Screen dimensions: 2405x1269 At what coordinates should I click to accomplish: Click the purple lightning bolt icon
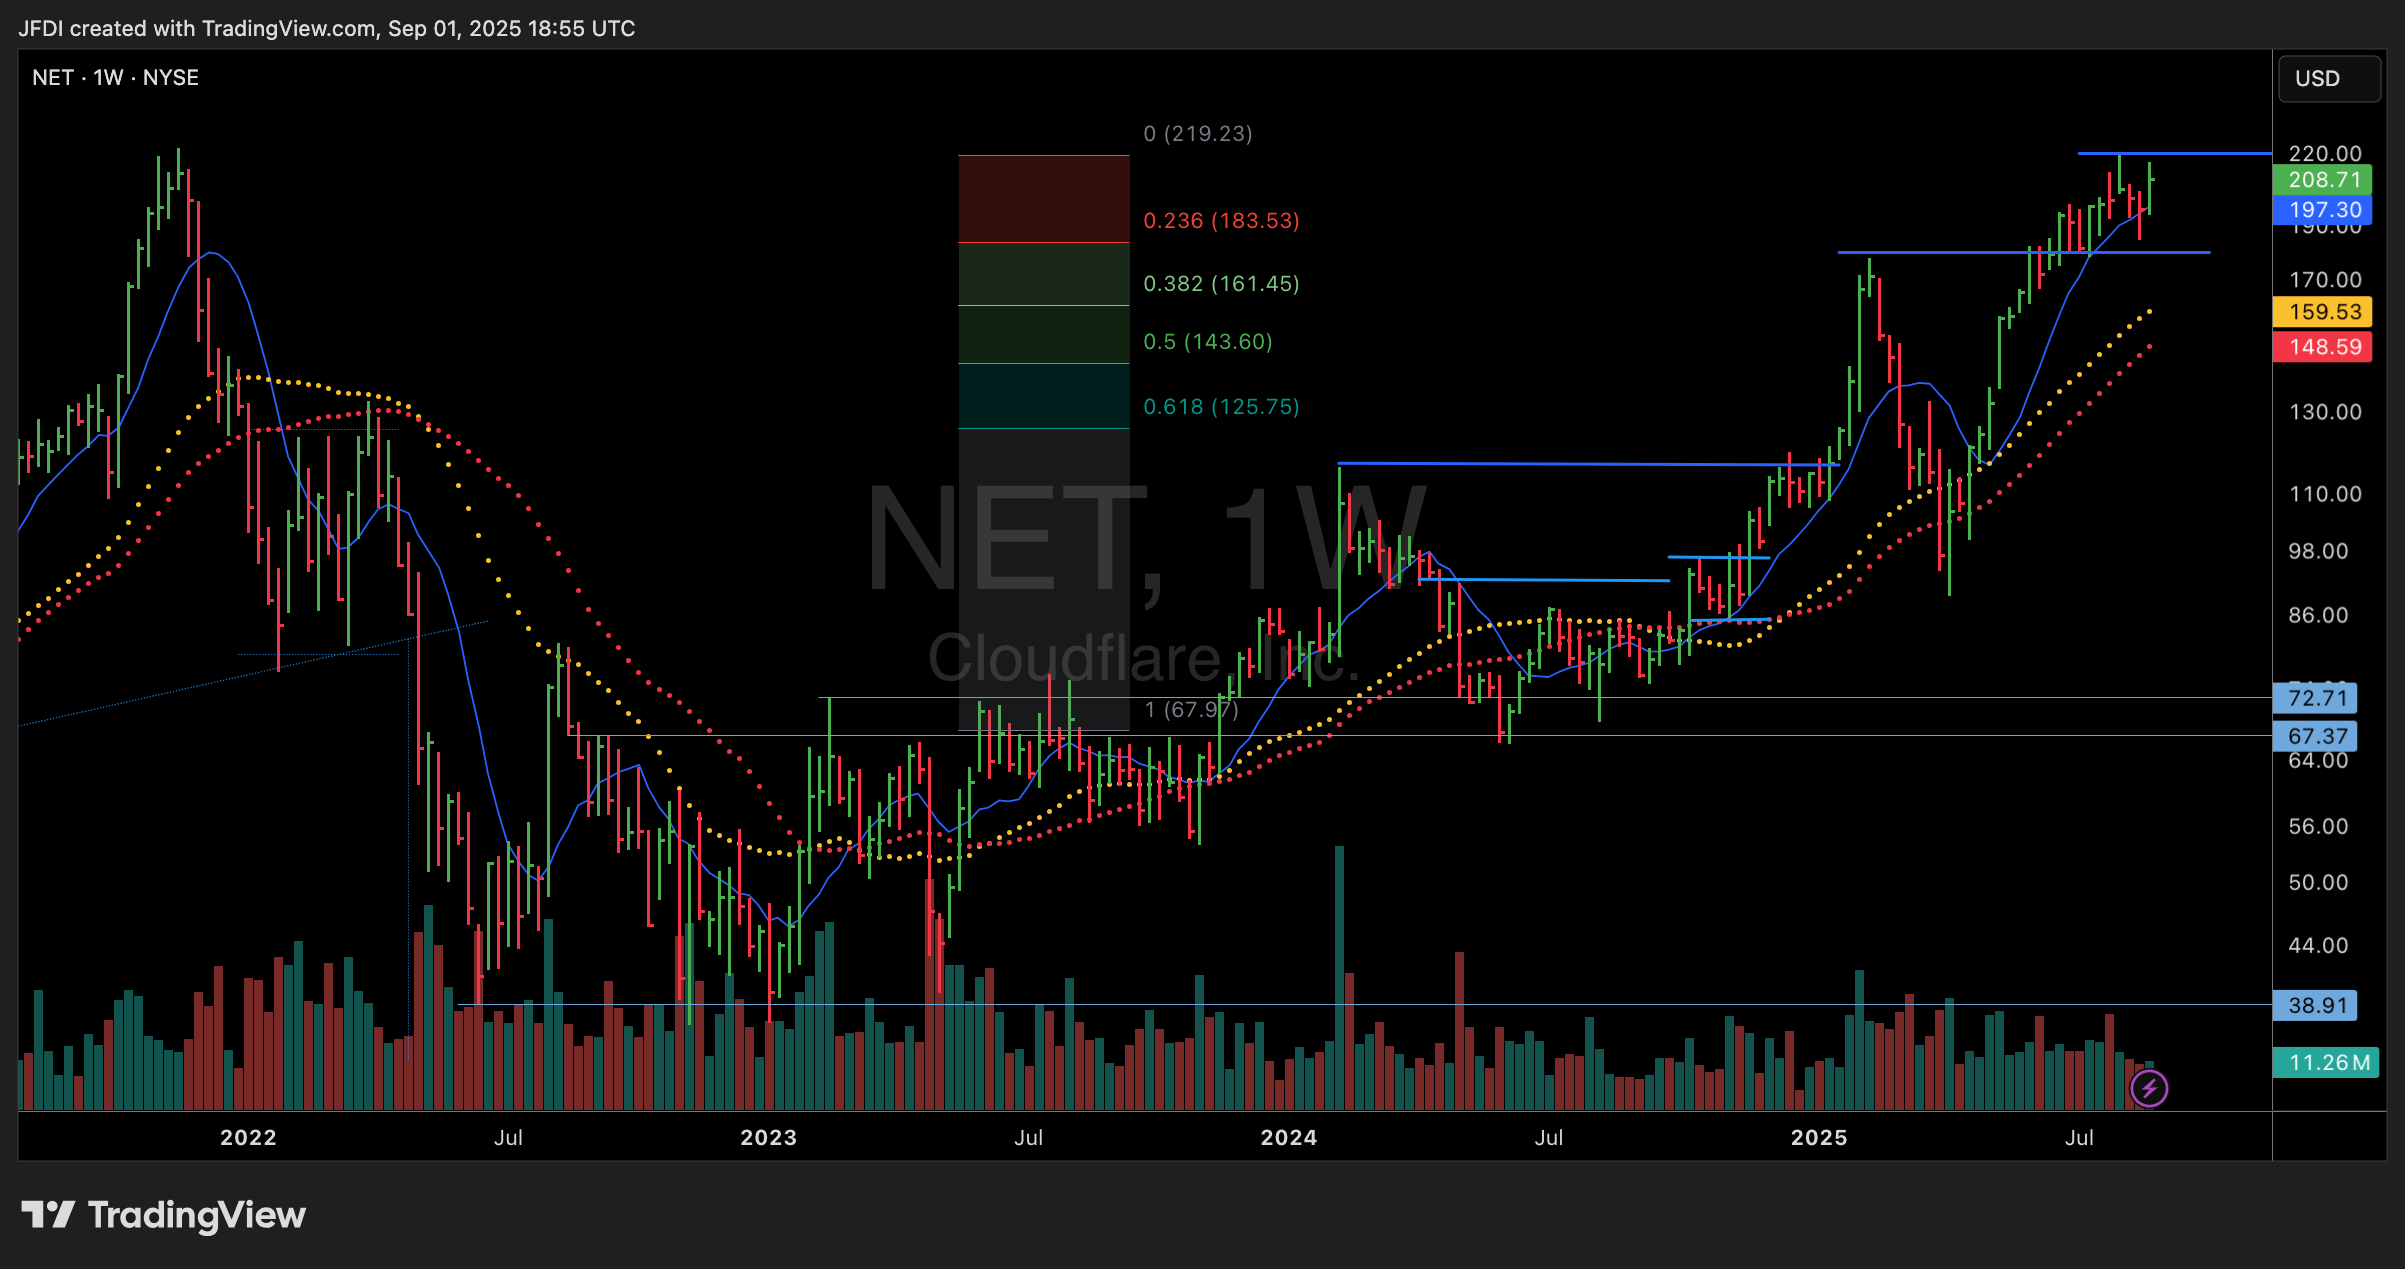[2149, 1088]
